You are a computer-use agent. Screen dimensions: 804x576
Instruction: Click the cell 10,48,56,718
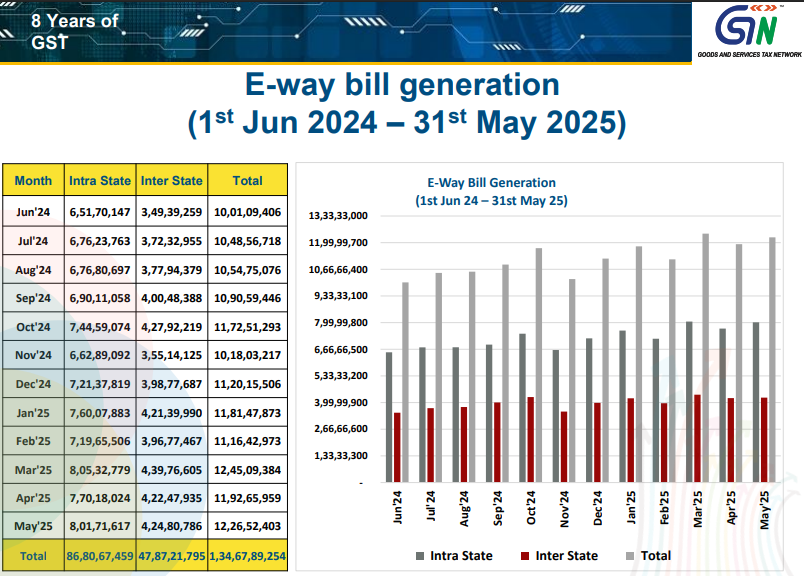pyautogui.click(x=248, y=241)
